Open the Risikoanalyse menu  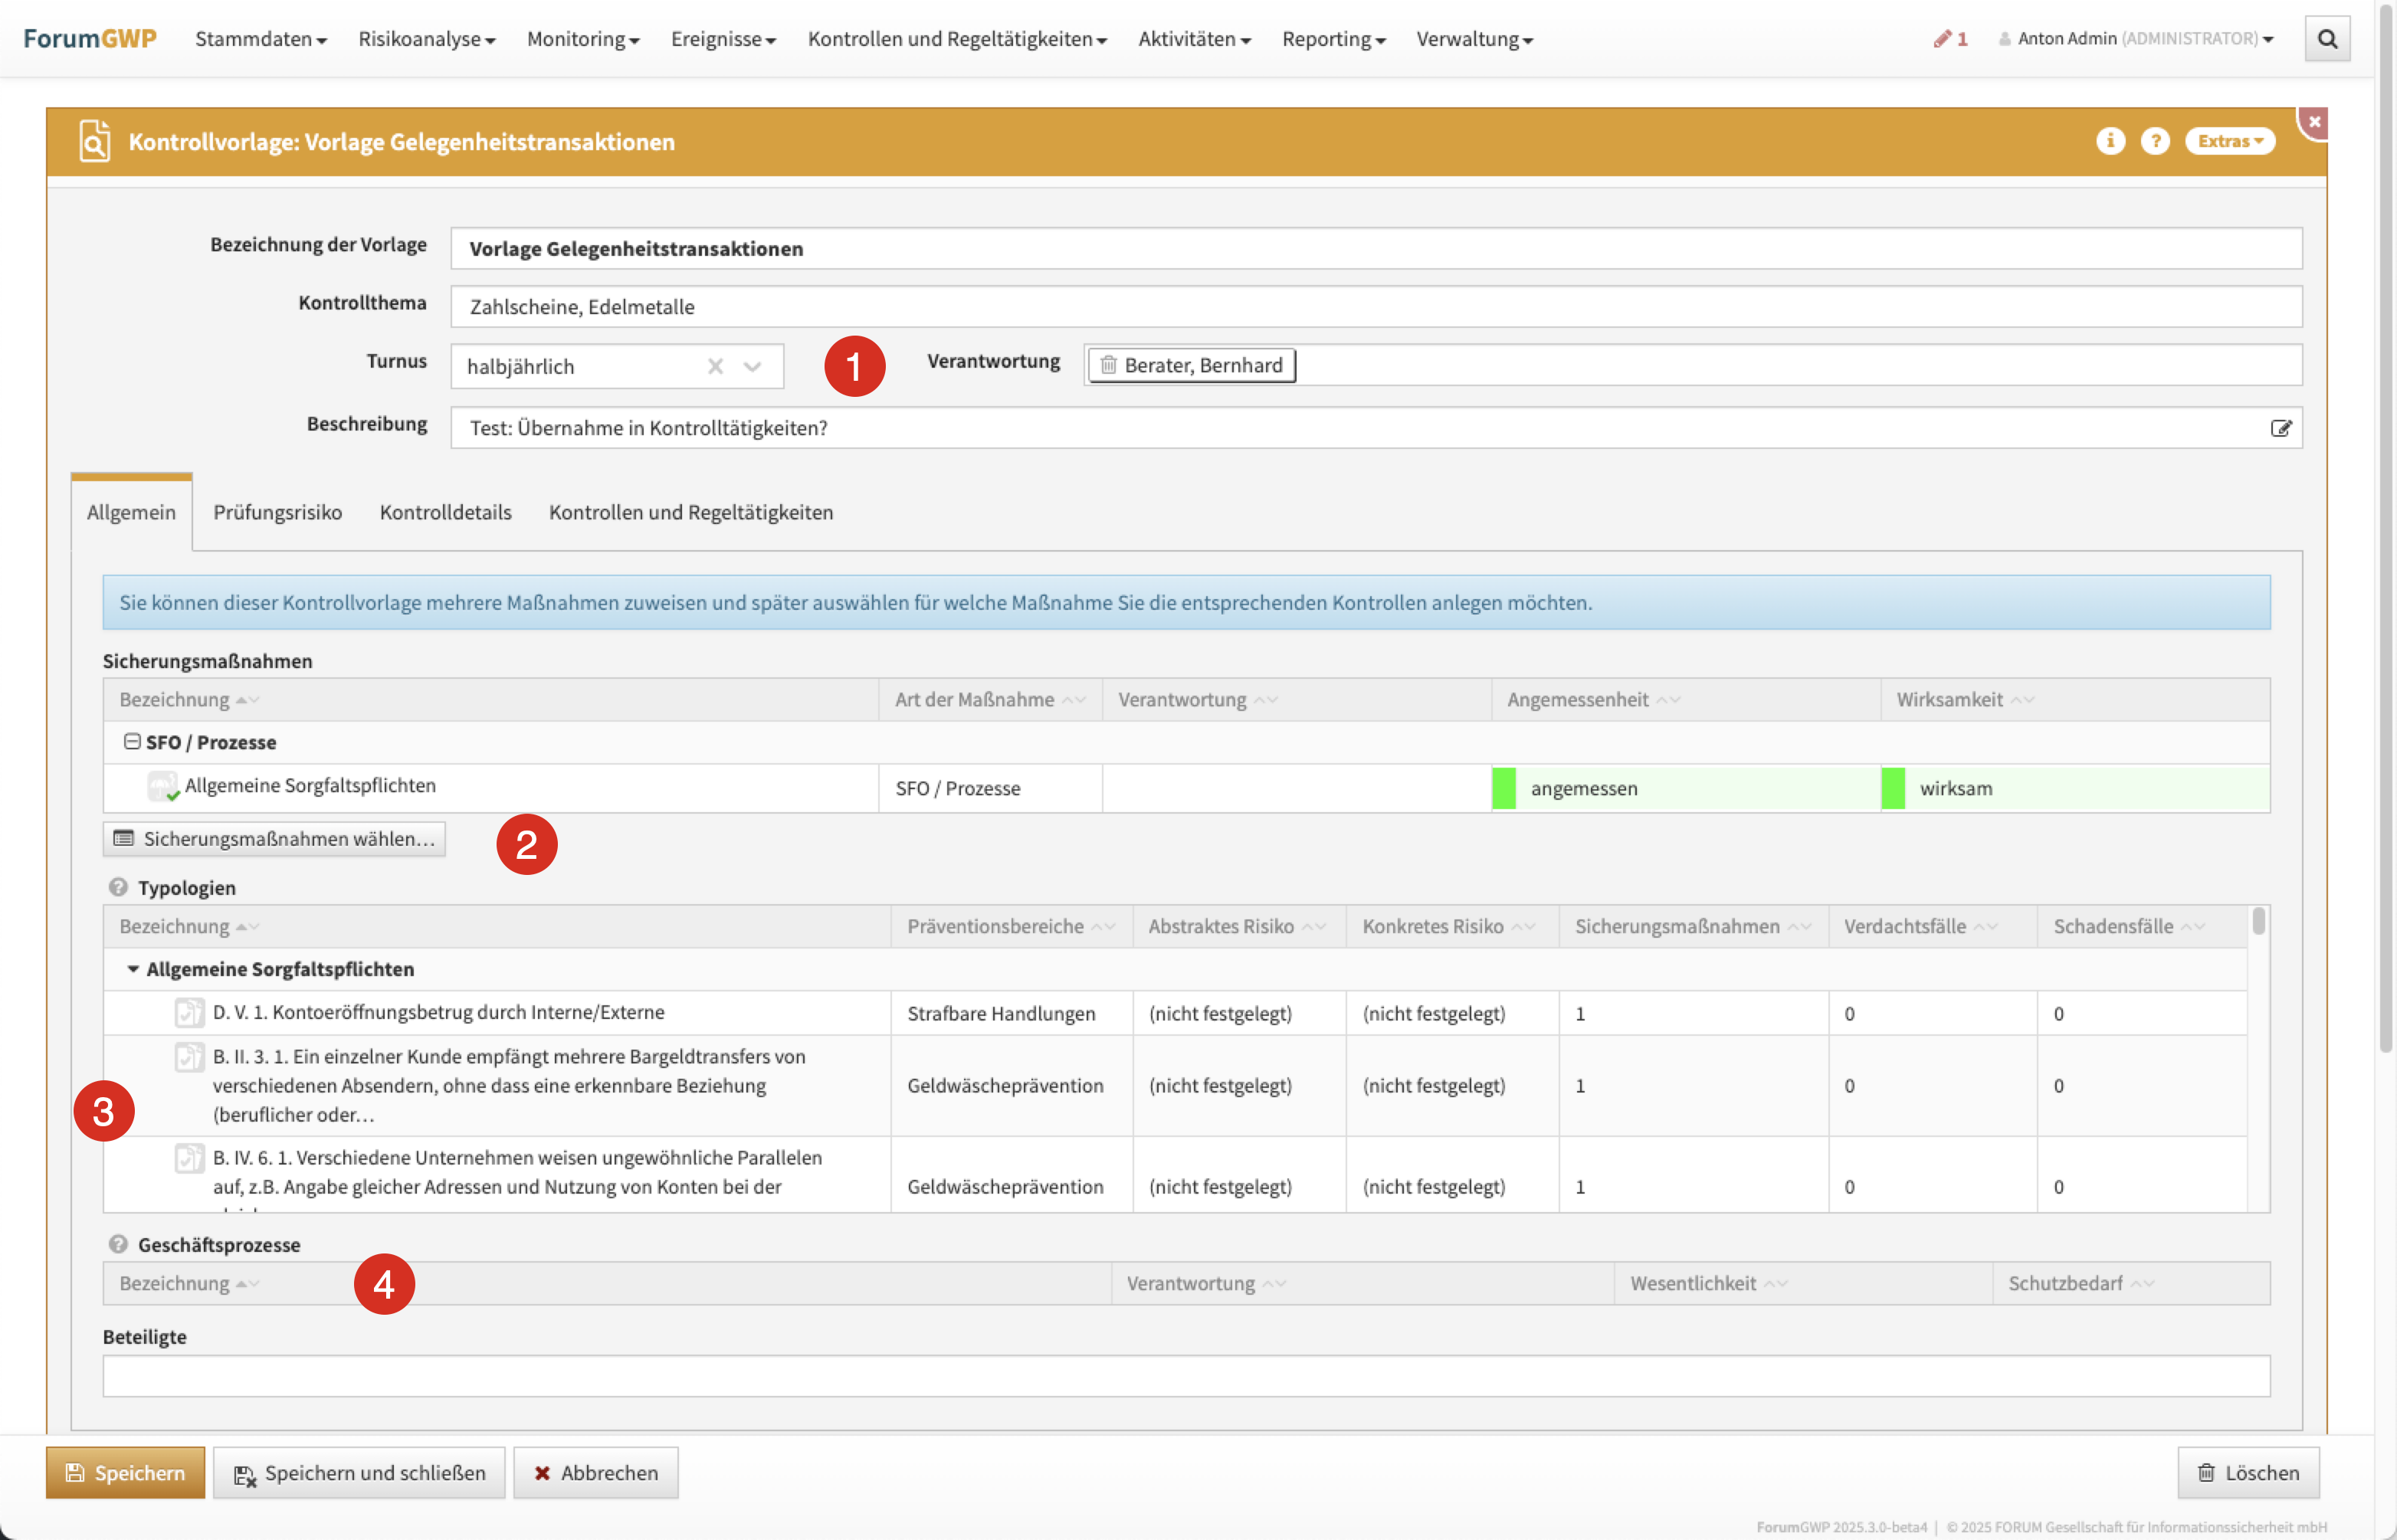pyautogui.click(x=427, y=39)
